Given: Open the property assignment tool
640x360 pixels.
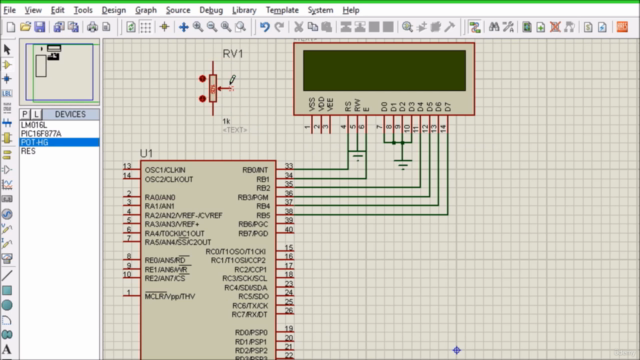Looking at the screenshot, I should tap(508, 27).
